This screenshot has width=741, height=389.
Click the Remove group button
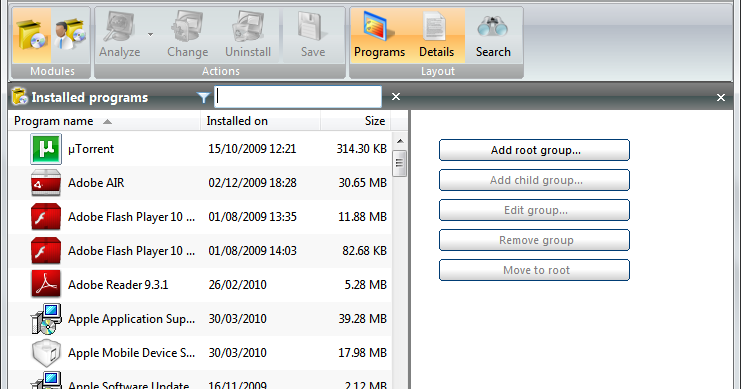[534, 240]
